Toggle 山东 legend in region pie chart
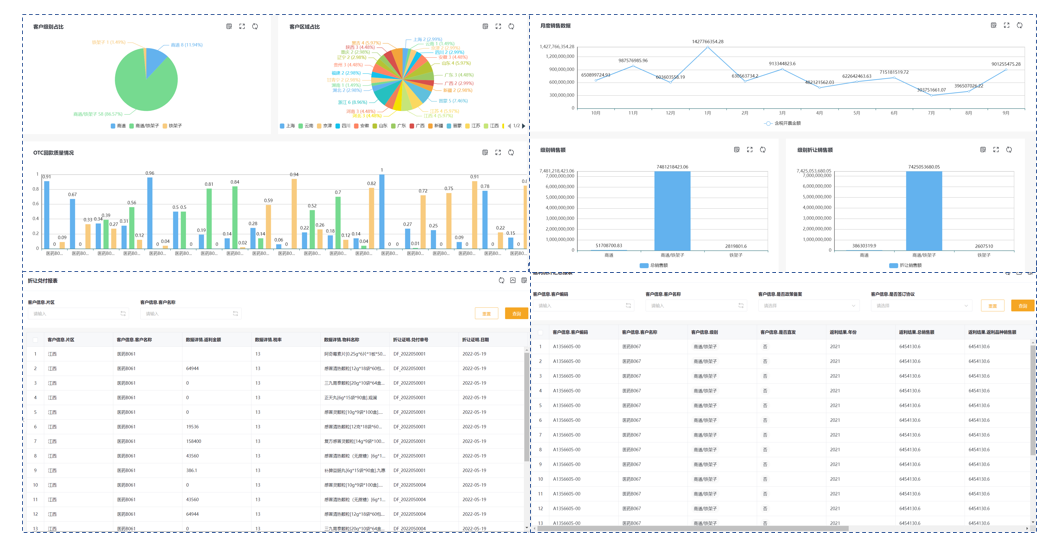This screenshot has height=552, width=1059. pos(380,126)
